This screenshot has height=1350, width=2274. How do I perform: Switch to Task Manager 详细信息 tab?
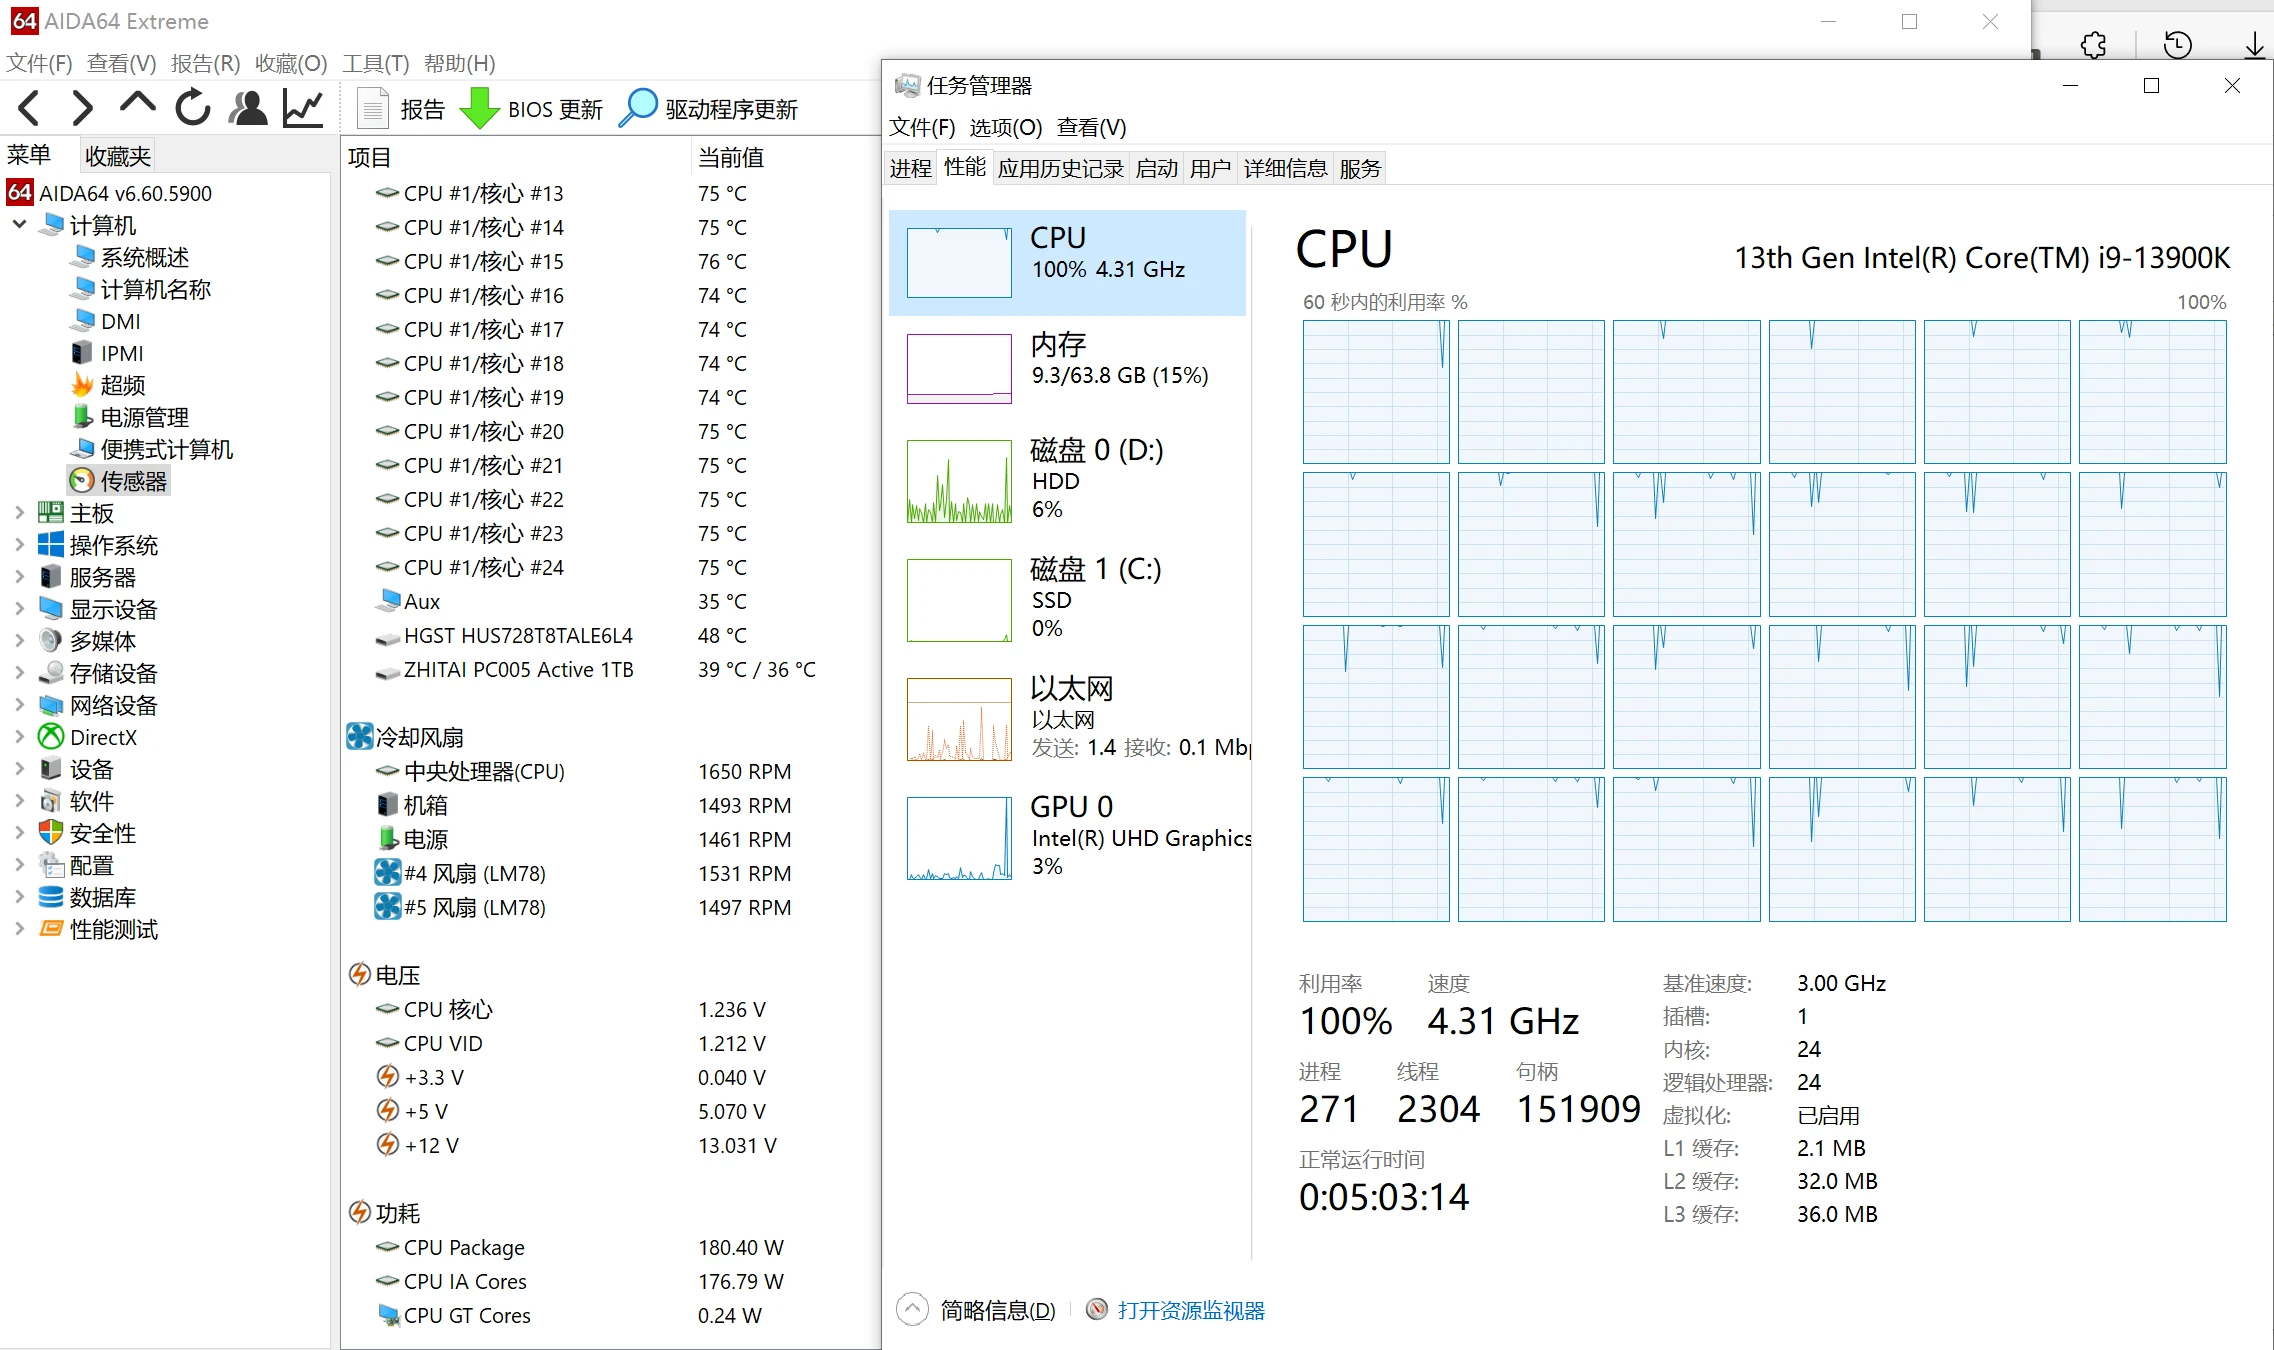click(x=1286, y=169)
